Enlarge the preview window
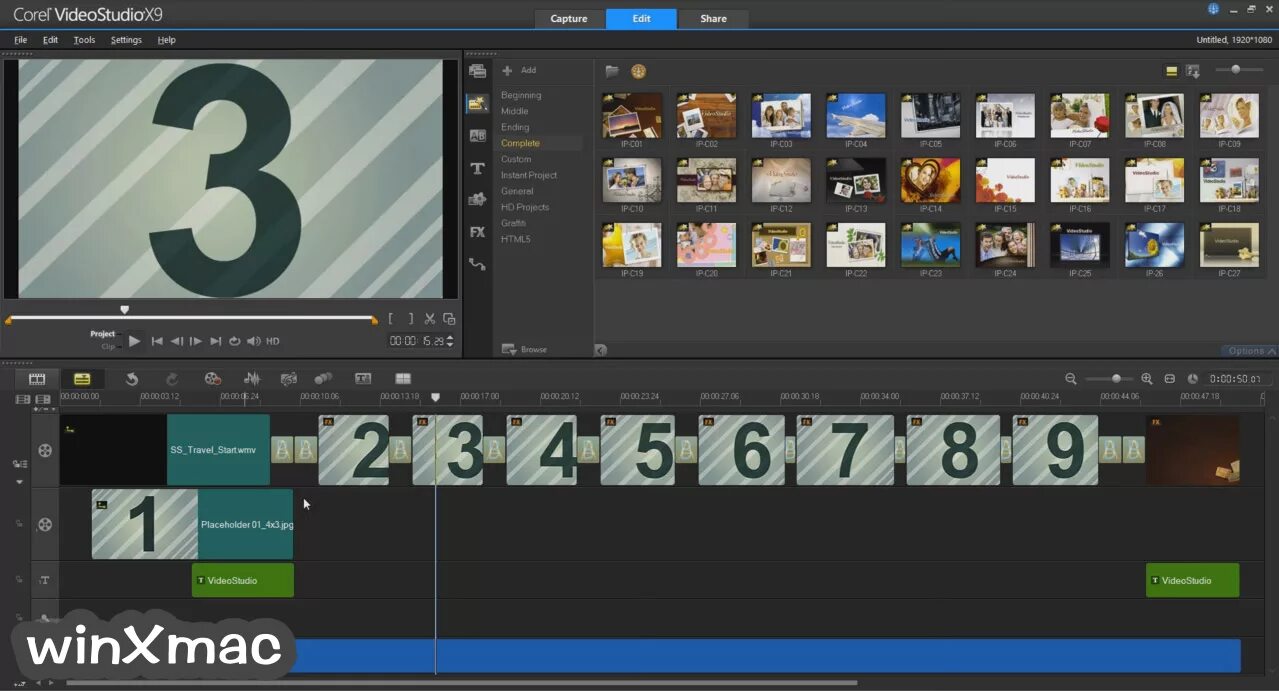 click(450, 319)
